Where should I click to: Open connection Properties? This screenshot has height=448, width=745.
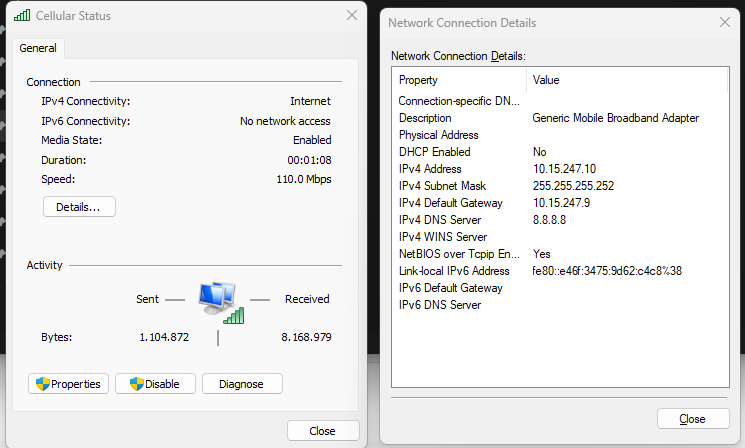tap(68, 384)
